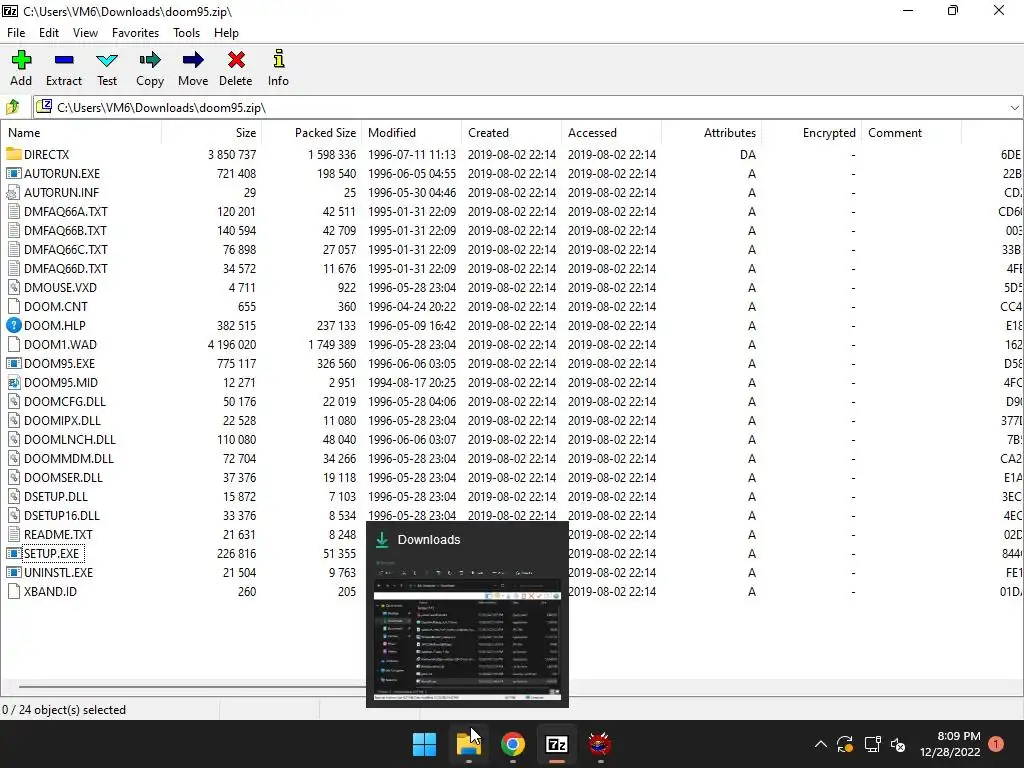The height and width of the screenshot is (768, 1024).
Task: Sort by the Modified column header
Action: (x=411, y=133)
